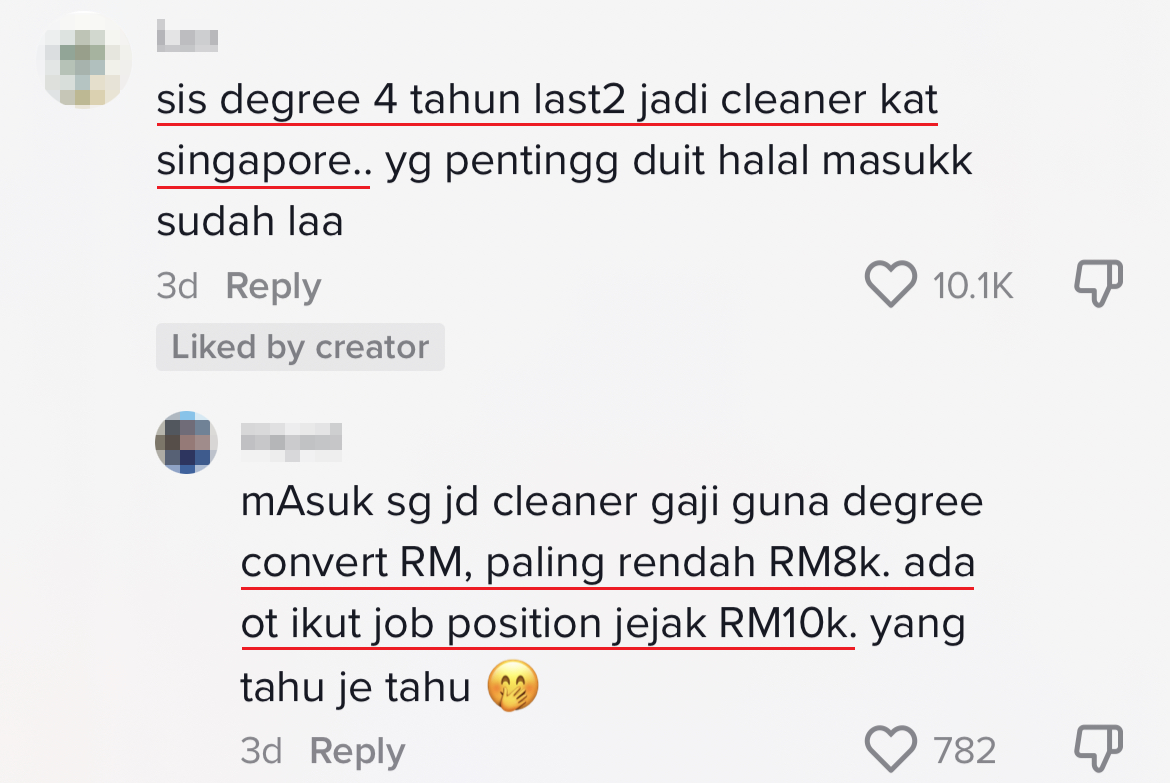Reply to the degree 4 tahun comment
The width and height of the screenshot is (1170, 783).
click(273, 287)
